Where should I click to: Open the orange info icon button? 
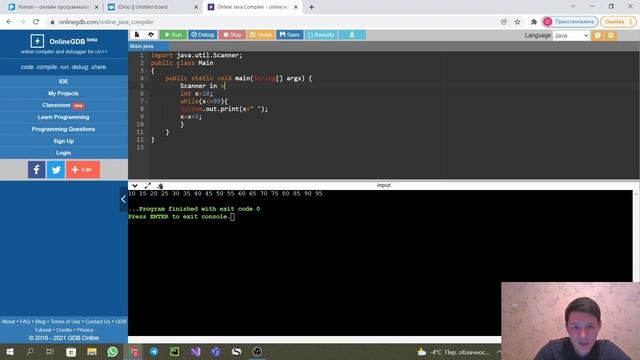[598, 36]
